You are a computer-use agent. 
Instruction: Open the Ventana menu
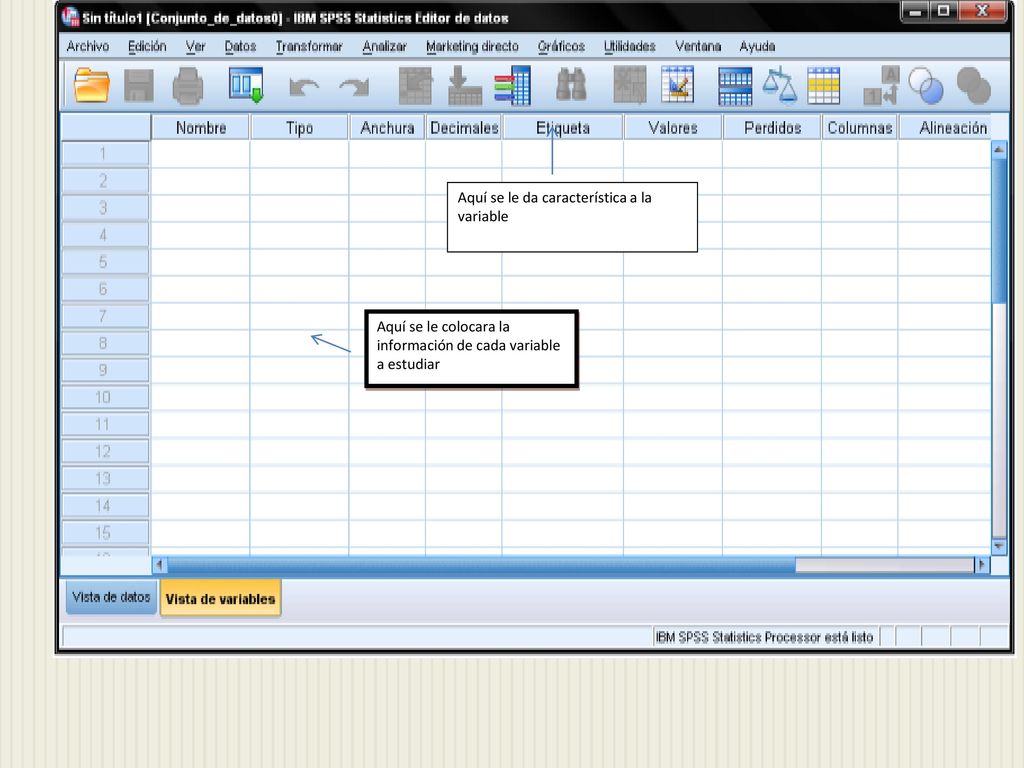[698, 46]
